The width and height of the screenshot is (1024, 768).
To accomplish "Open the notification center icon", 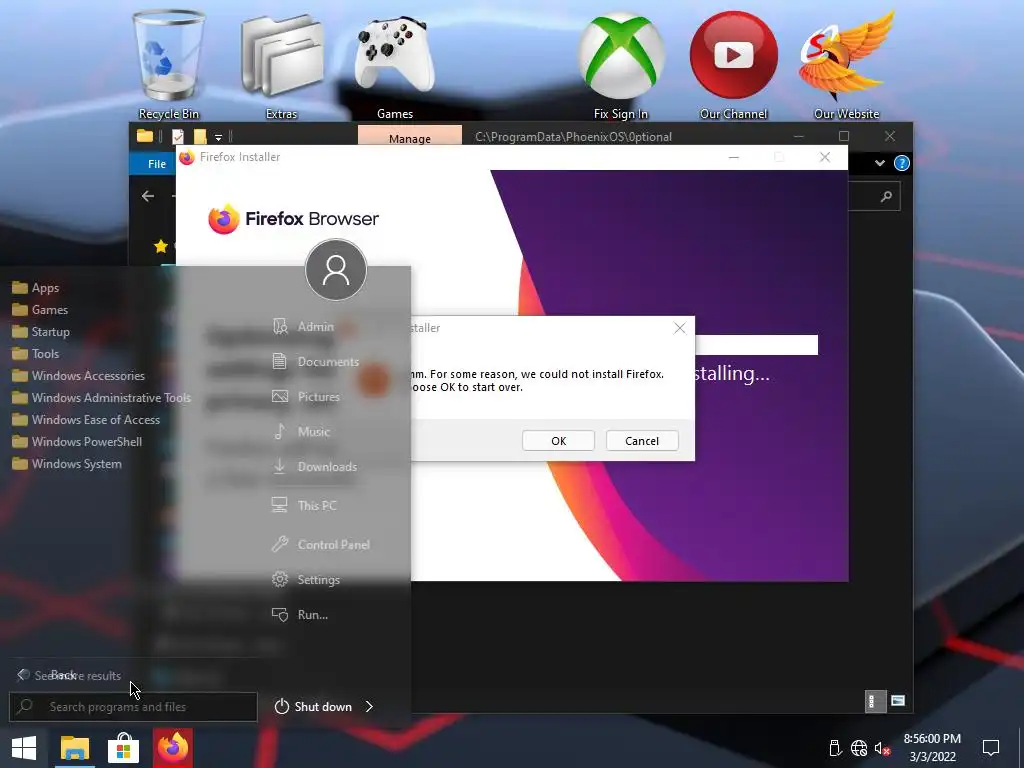I will [991, 748].
